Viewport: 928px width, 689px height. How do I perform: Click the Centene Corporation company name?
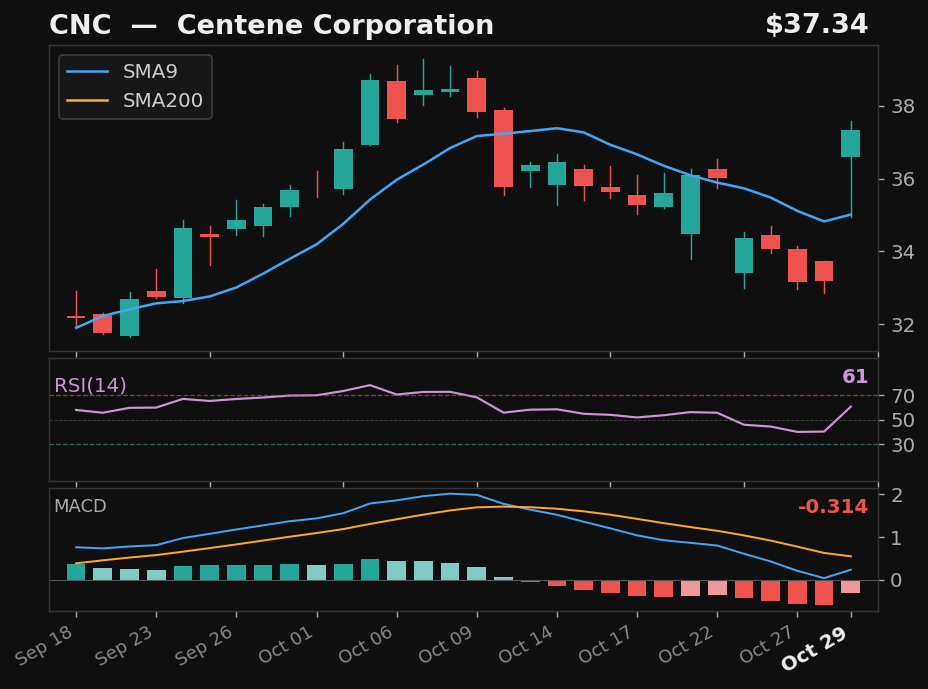tap(335, 25)
